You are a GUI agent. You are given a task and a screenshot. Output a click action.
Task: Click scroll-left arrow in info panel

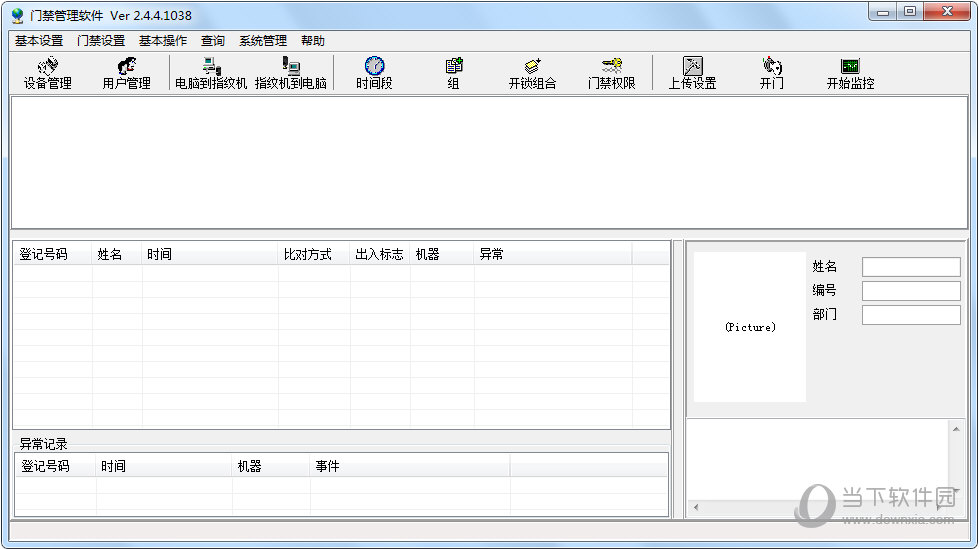tap(696, 507)
